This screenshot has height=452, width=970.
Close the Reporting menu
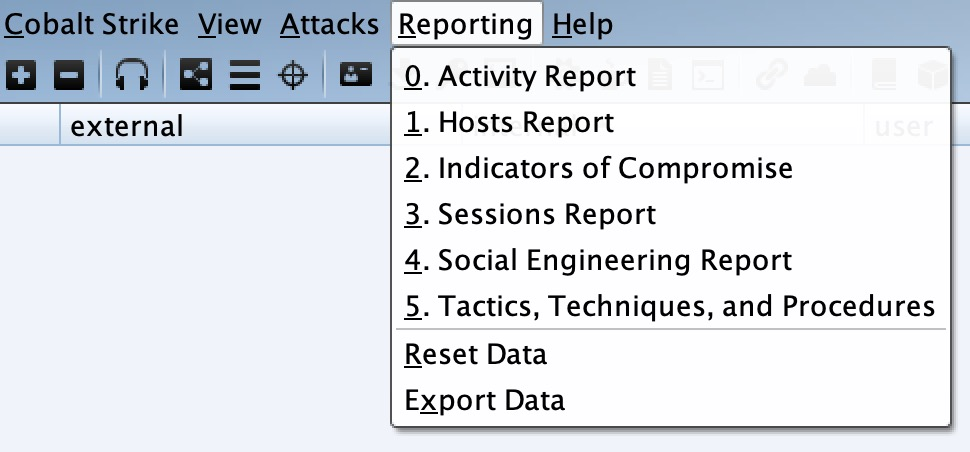coord(467,24)
